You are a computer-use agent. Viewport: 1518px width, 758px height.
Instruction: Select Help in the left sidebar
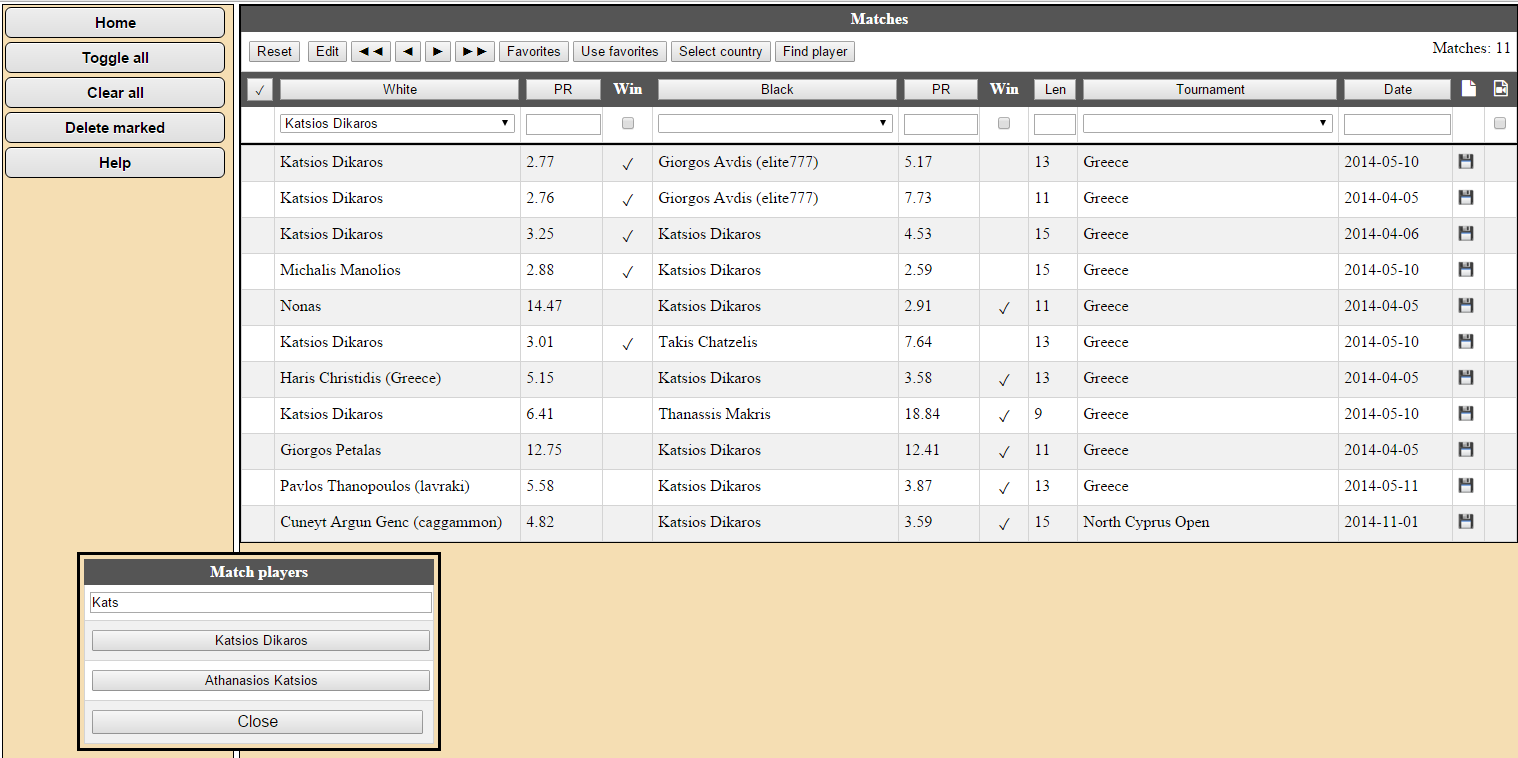[x=115, y=163]
